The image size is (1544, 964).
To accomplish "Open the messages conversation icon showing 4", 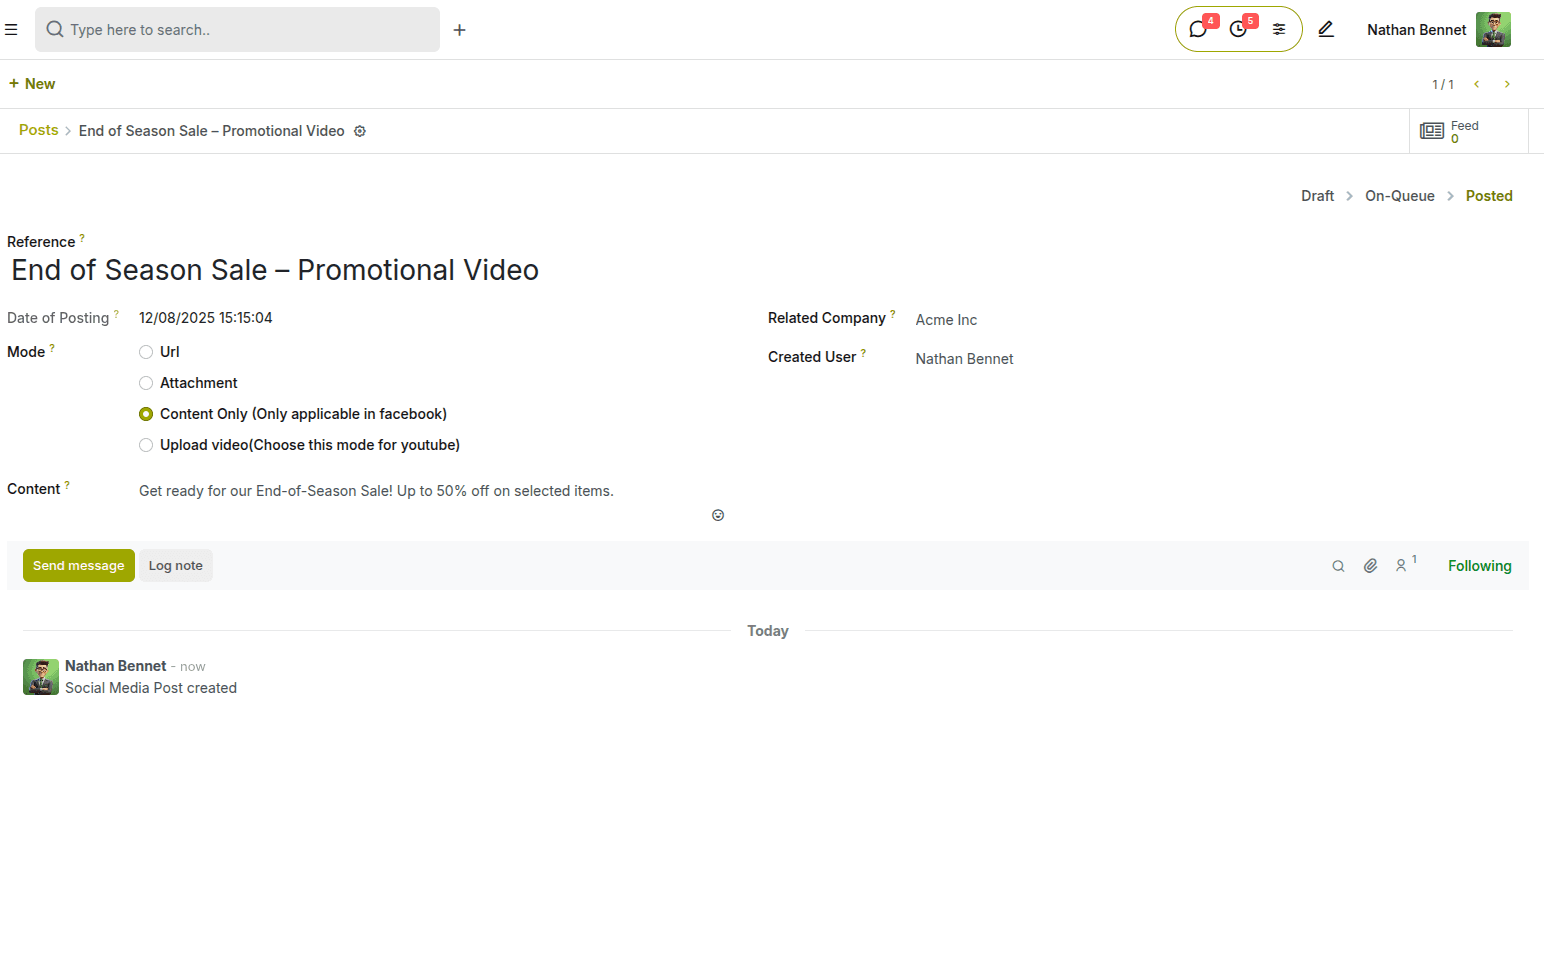I will [x=1199, y=29].
